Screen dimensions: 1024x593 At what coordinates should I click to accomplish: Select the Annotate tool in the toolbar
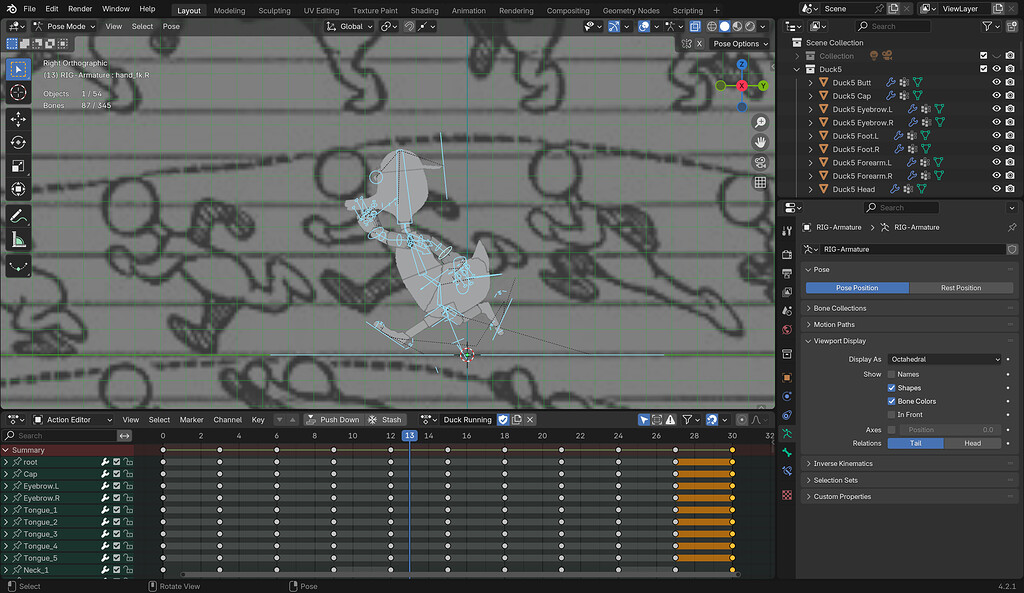click(x=18, y=214)
